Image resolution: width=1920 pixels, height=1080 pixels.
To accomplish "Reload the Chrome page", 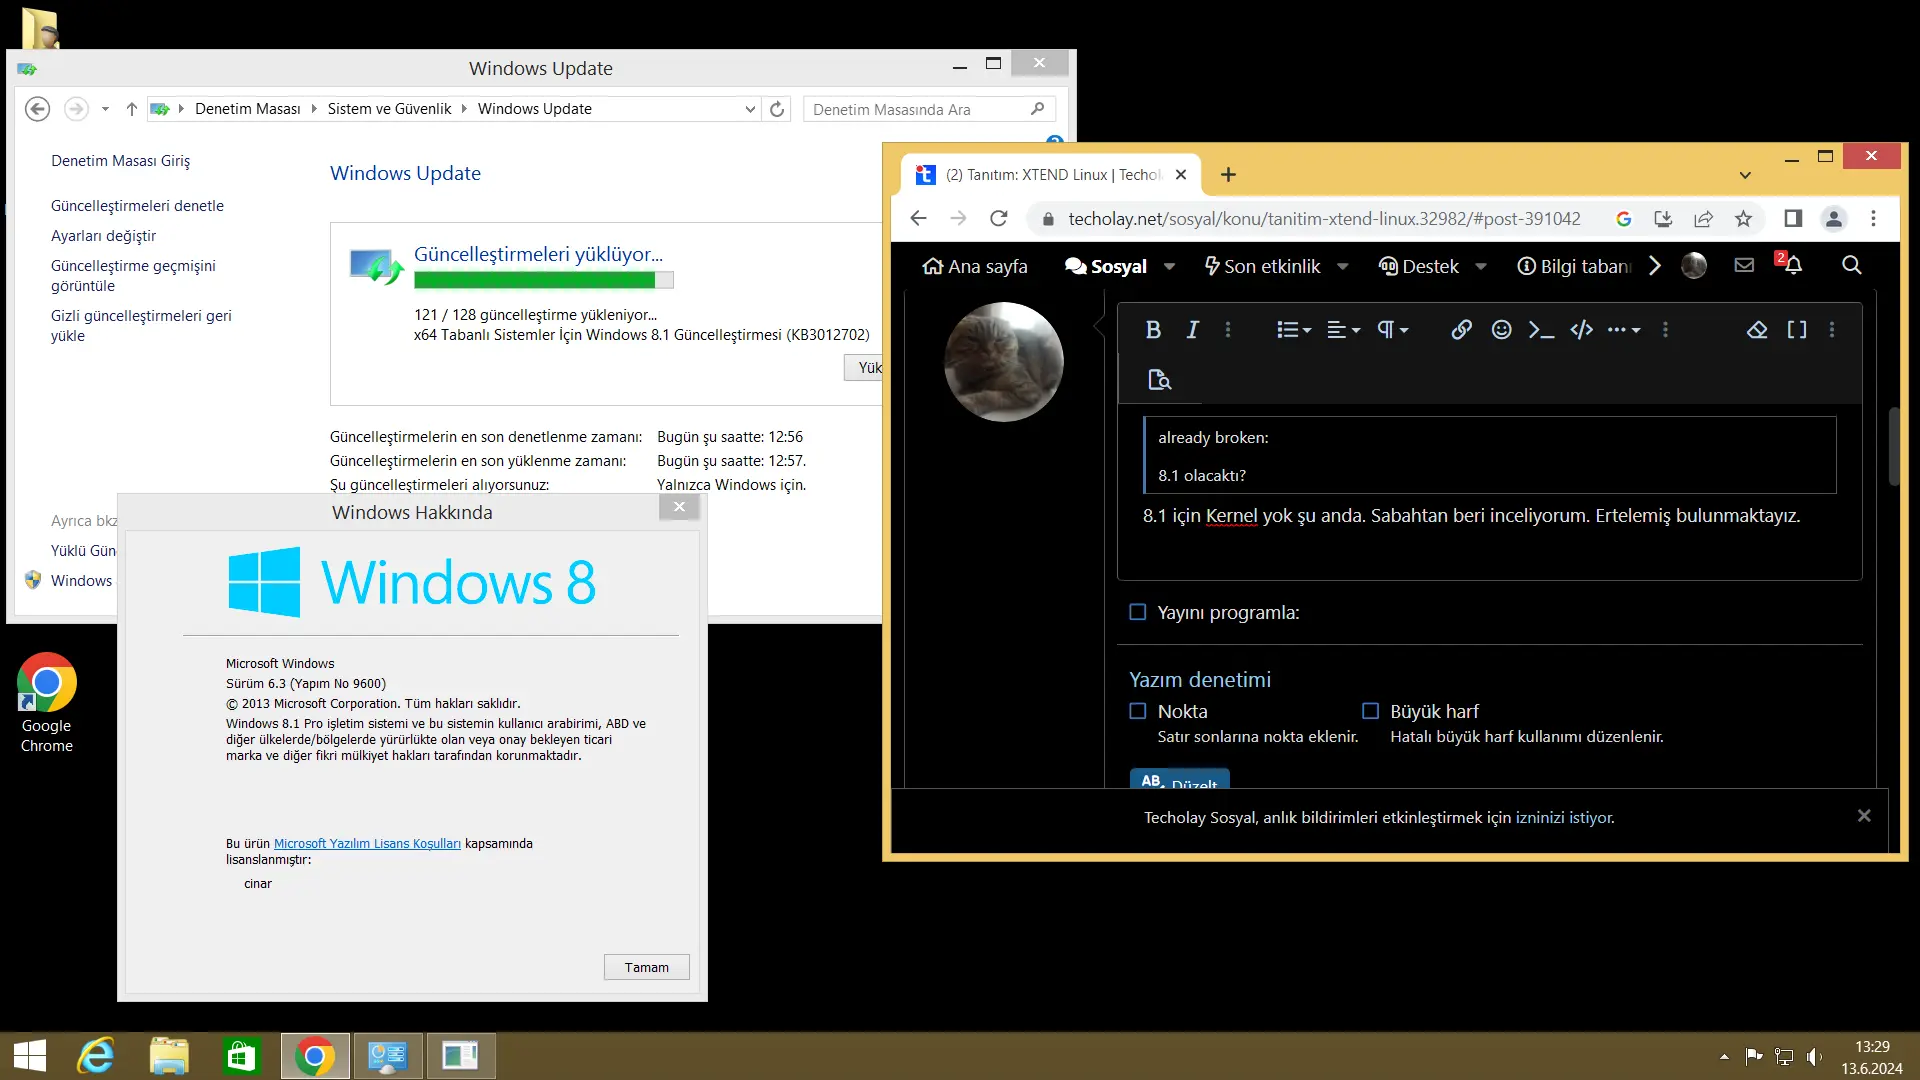I will pyautogui.click(x=998, y=218).
